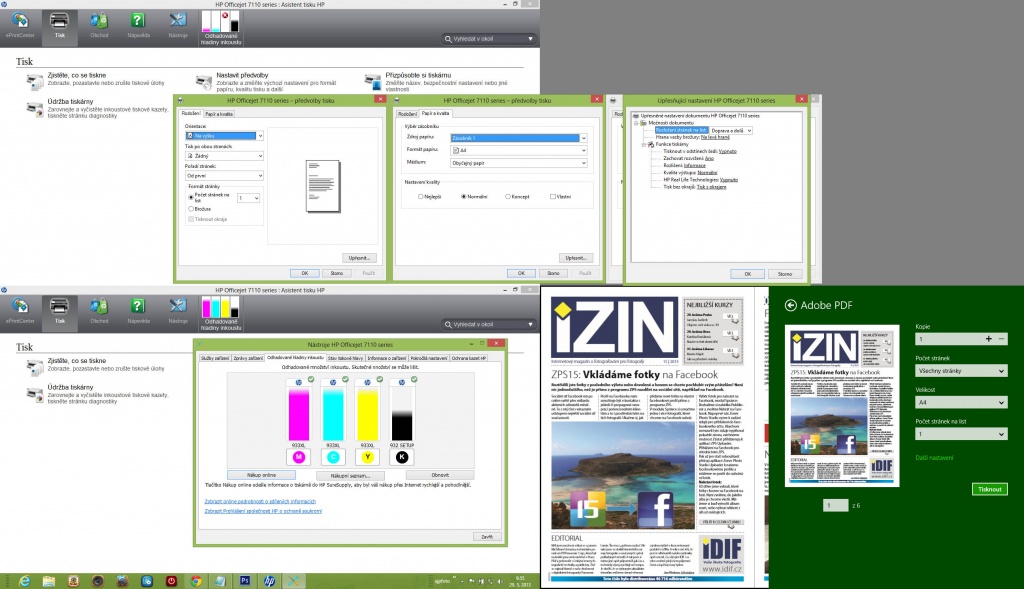
Task: Click Zjistěte, co se tiskne icon, upper window
Action: click(x=35, y=81)
